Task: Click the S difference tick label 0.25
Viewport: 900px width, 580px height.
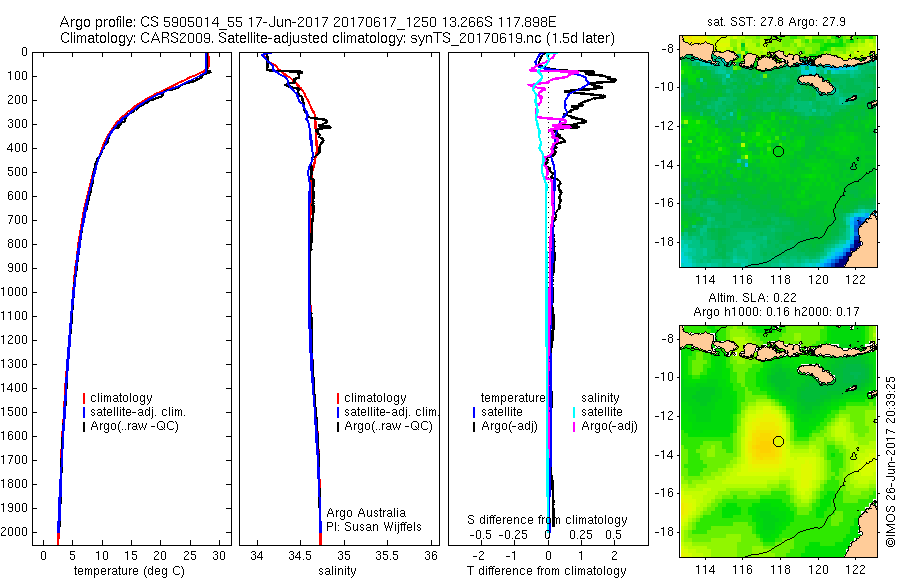Action: click(580, 535)
